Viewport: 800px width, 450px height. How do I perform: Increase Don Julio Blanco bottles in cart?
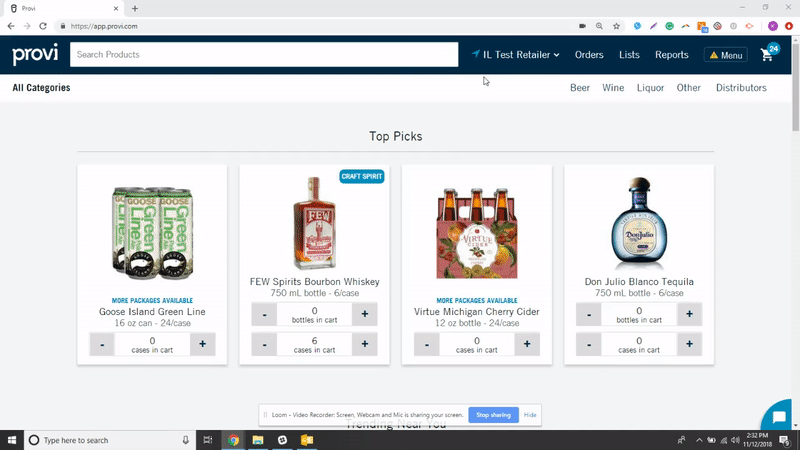(689, 314)
